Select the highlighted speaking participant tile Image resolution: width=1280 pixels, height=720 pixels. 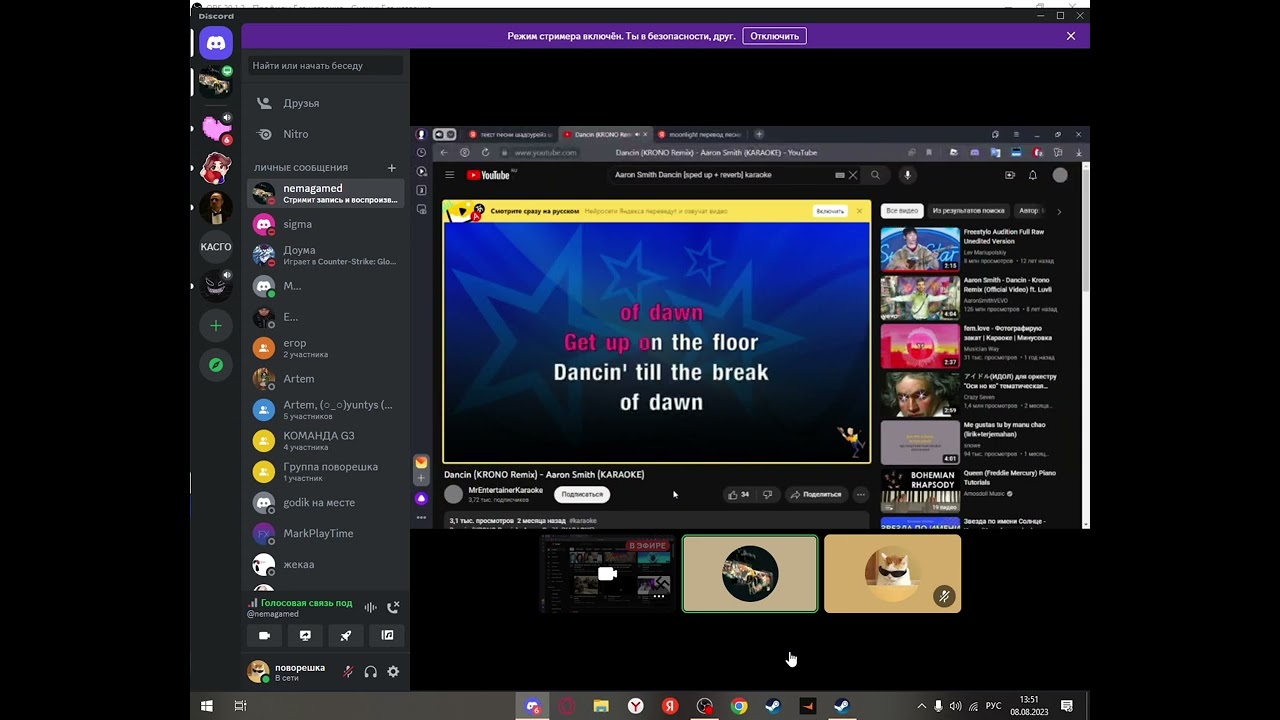pyautogui.click(x=750, y=573)
